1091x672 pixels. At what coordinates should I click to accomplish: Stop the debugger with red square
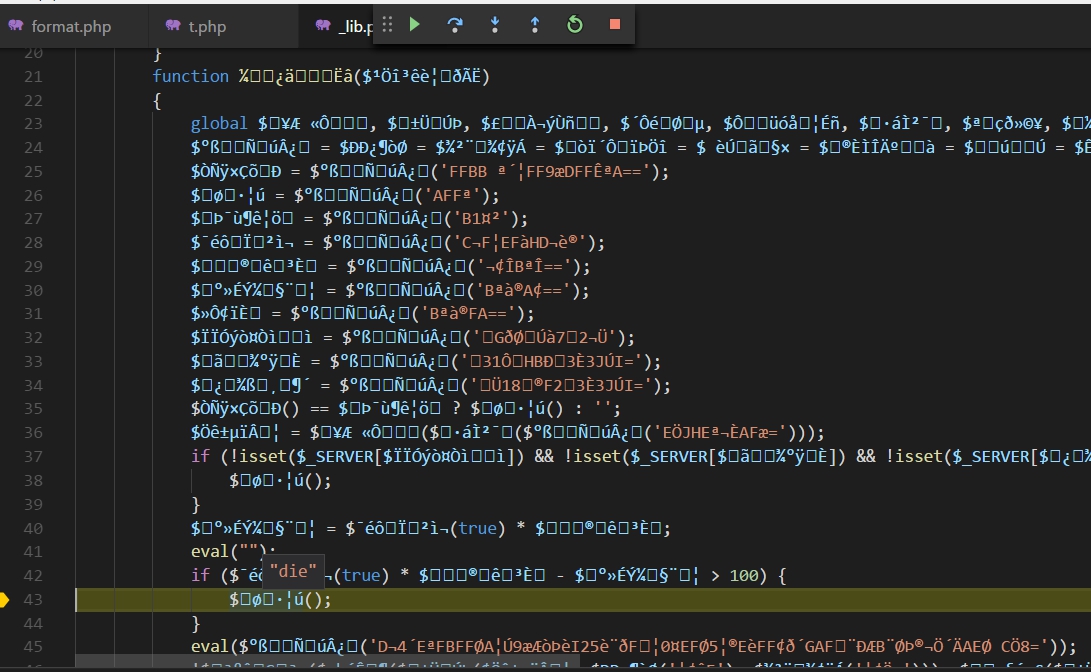click(x=615, y=24)
